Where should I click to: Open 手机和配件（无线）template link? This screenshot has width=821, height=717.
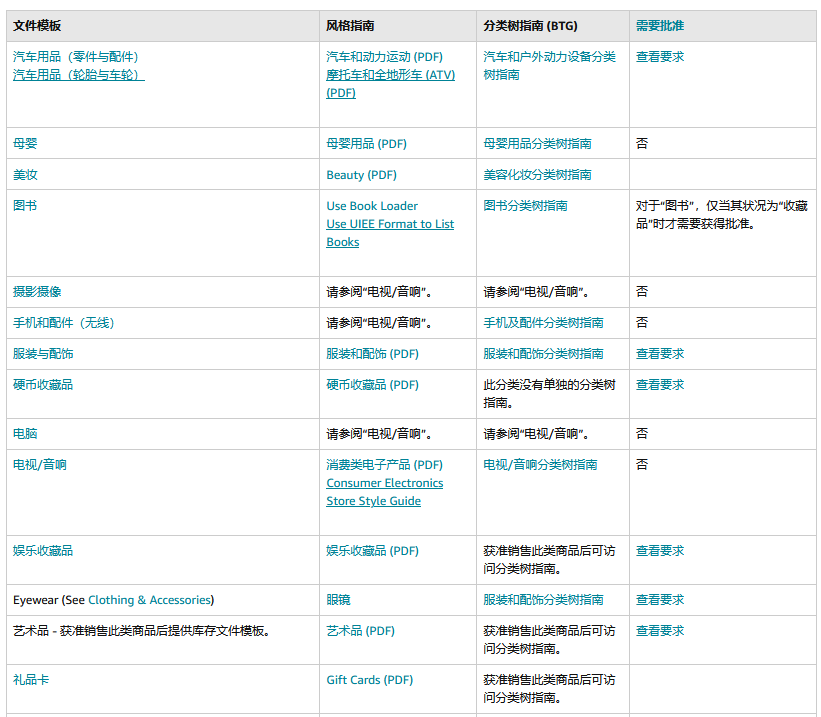(x=63, y=323)
